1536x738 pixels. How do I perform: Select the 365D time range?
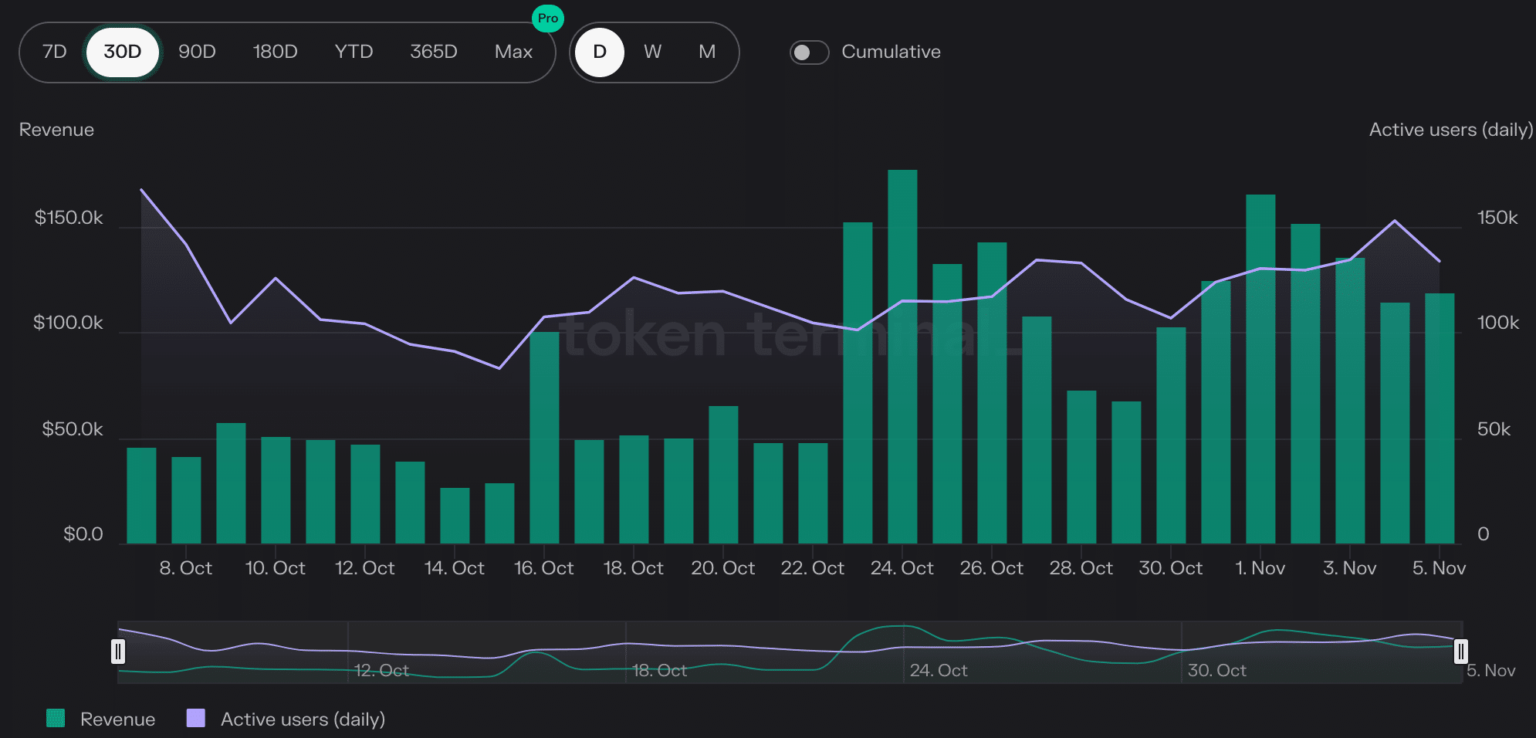pyautogui.click(x=433, y=52)
